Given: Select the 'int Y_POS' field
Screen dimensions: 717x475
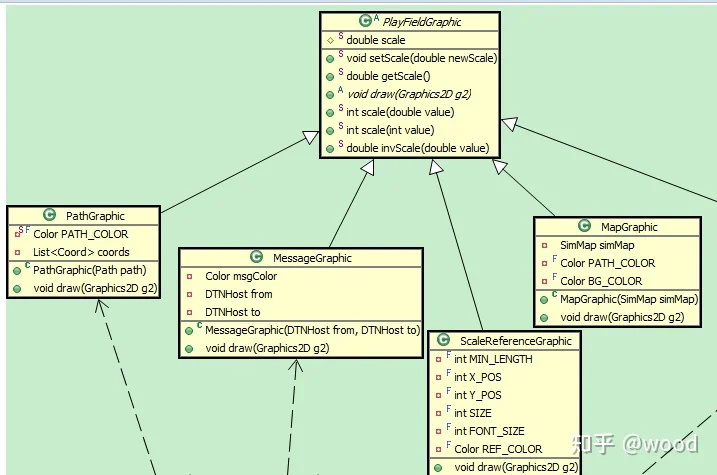Looking at the screenshot, I should coord(478,395).
